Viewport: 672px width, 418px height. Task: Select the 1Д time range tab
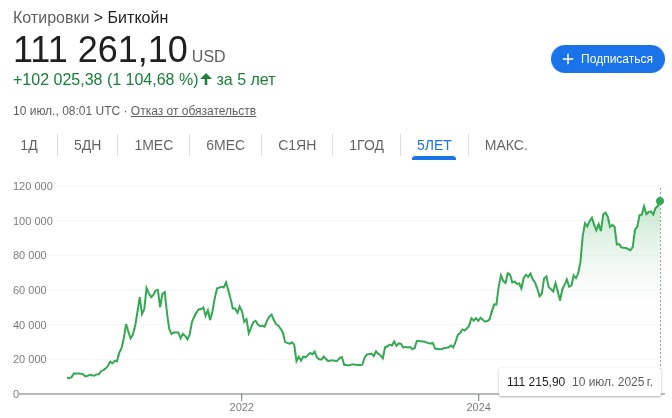point(29,145)
